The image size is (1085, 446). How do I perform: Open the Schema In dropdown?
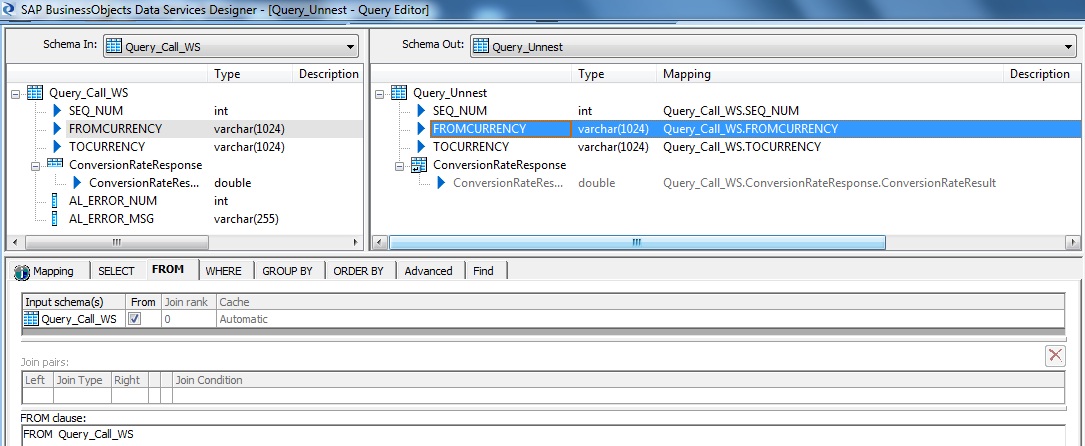(x=349, y=47)
